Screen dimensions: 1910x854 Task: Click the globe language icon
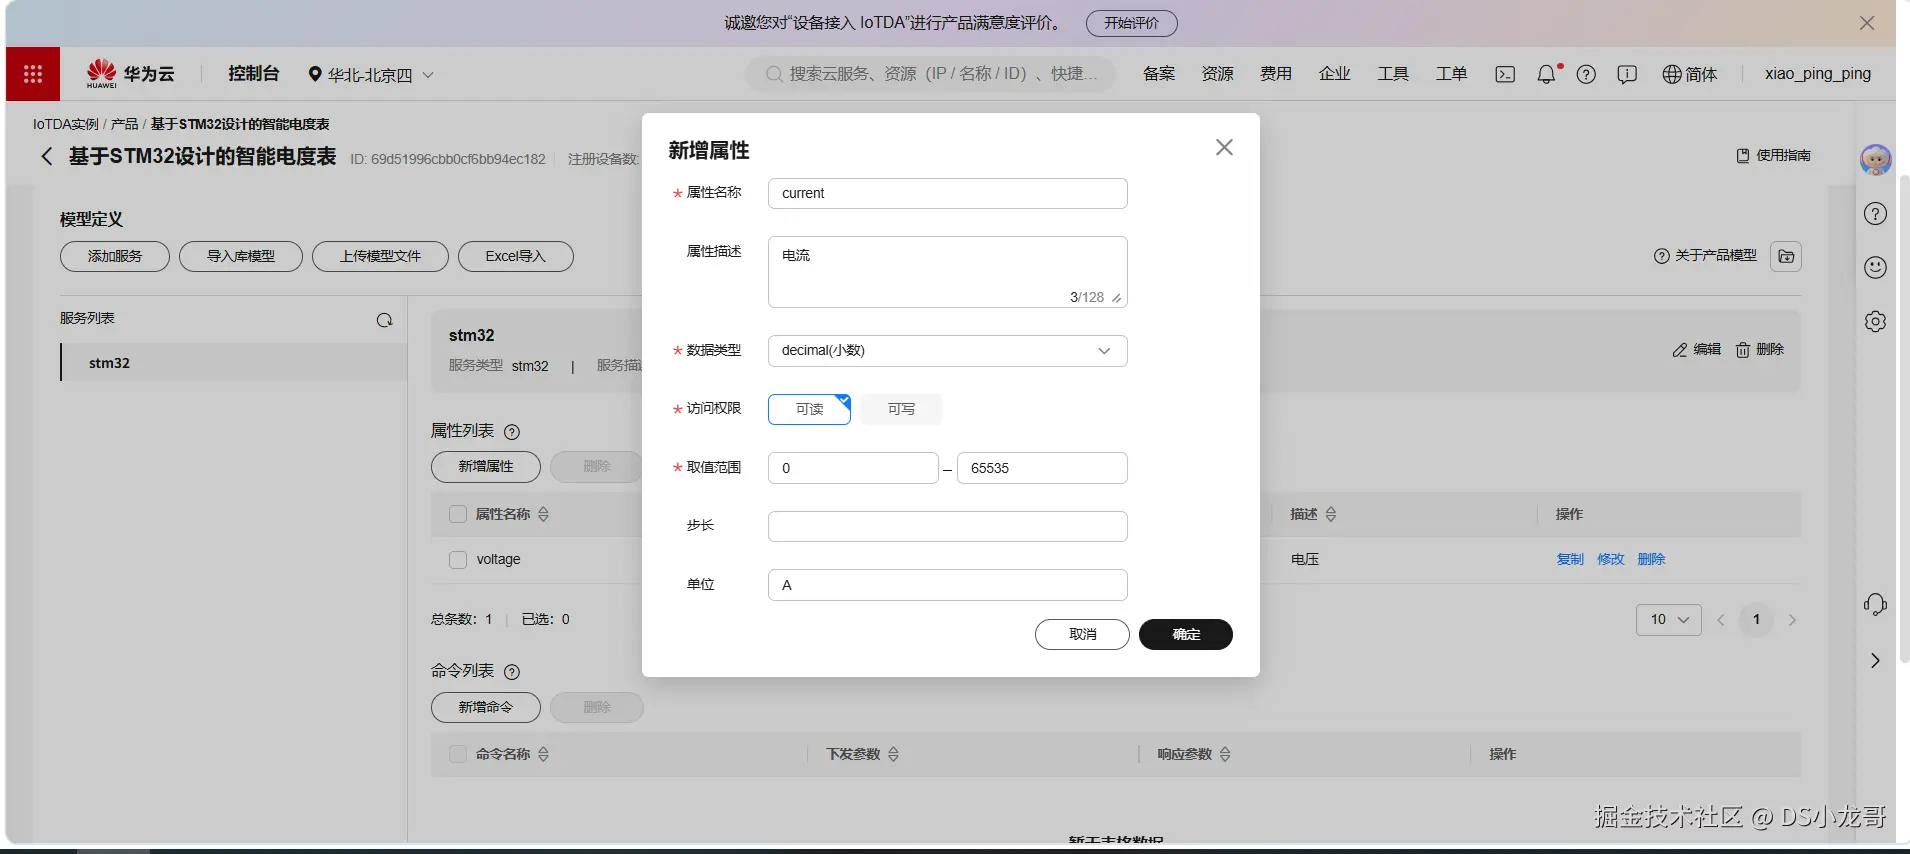pyautogui.click(x=1671, y=74)
